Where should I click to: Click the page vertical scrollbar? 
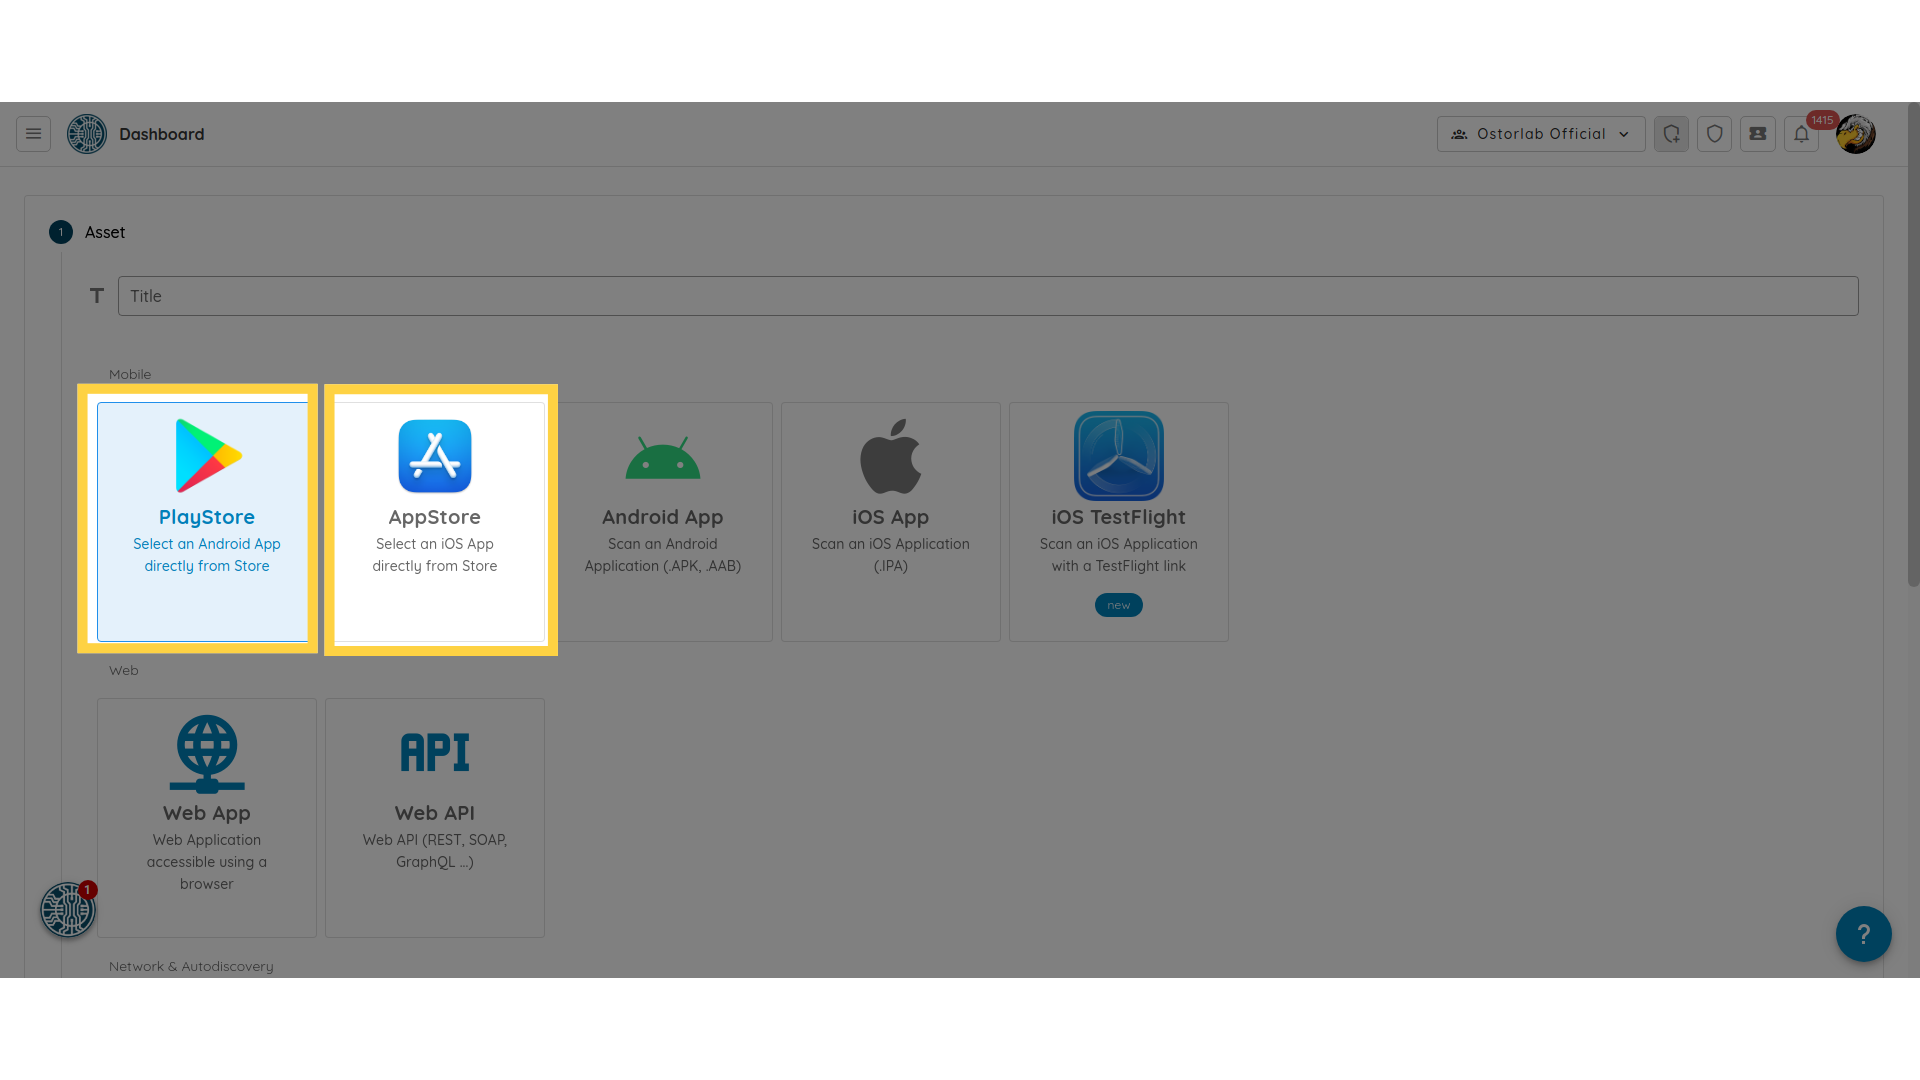[1913, 344]
